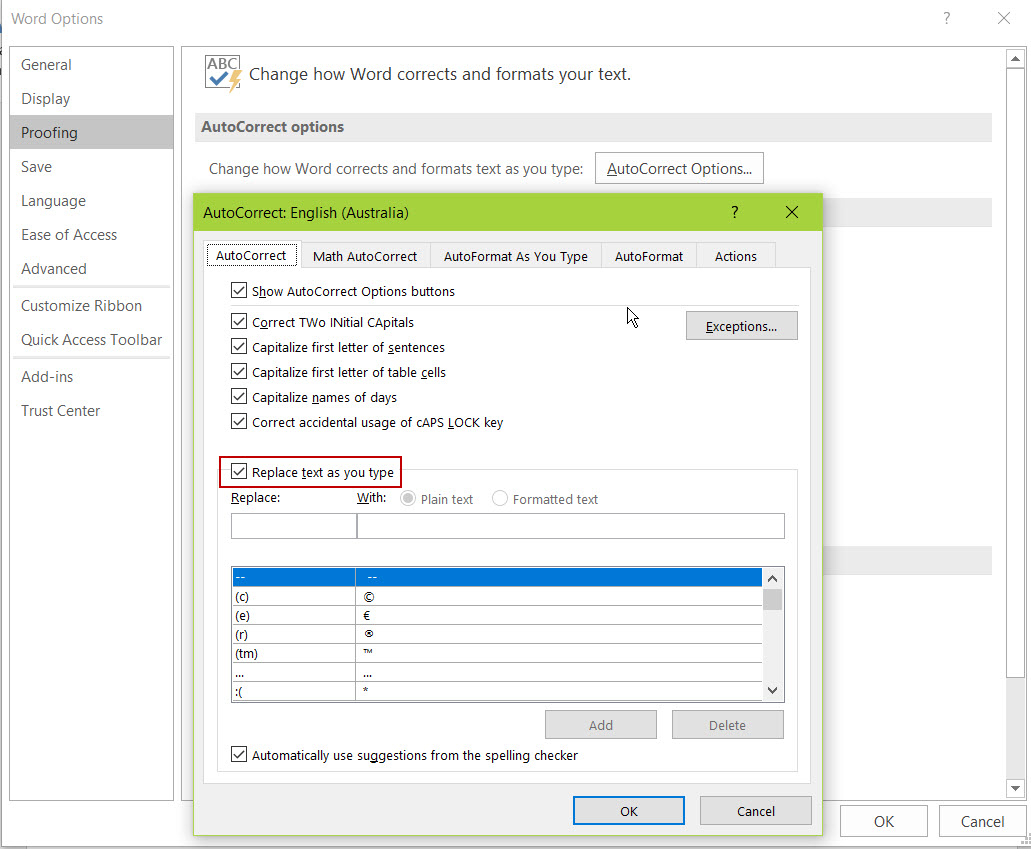Open the Add-ins category
Screen dimensions: 1031x849
point(92,377)
